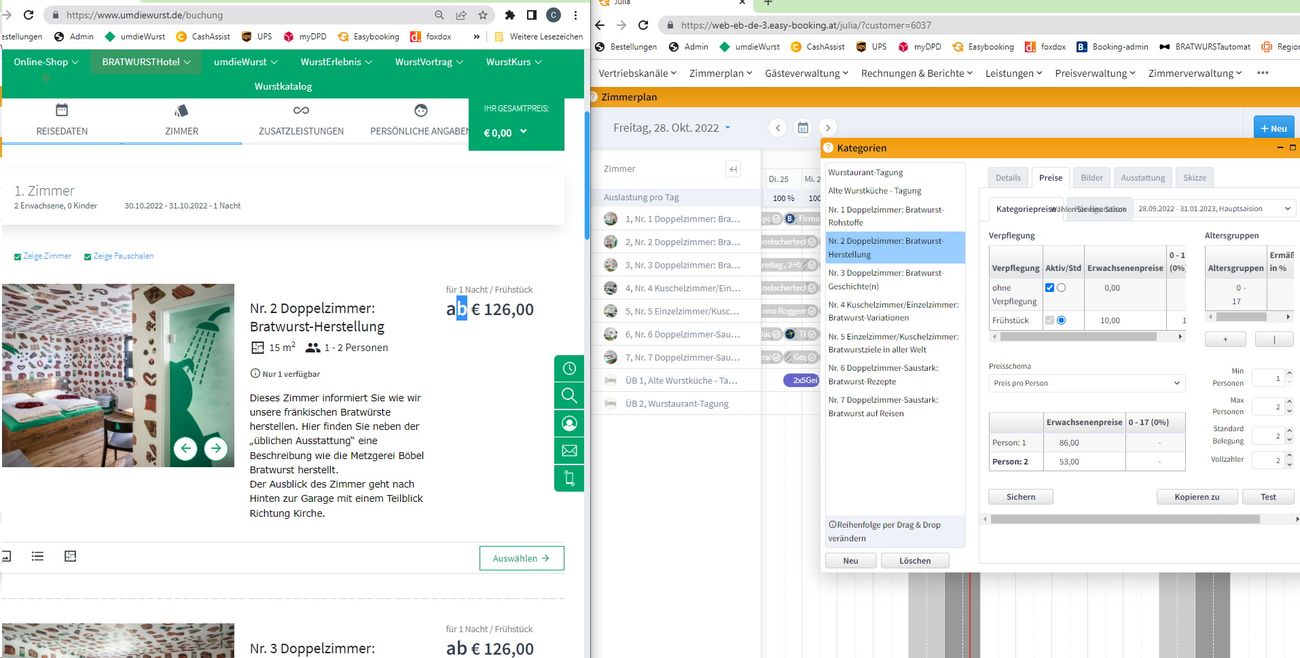Click the Zusatzleistungen infinity icon

pos(301,110)
